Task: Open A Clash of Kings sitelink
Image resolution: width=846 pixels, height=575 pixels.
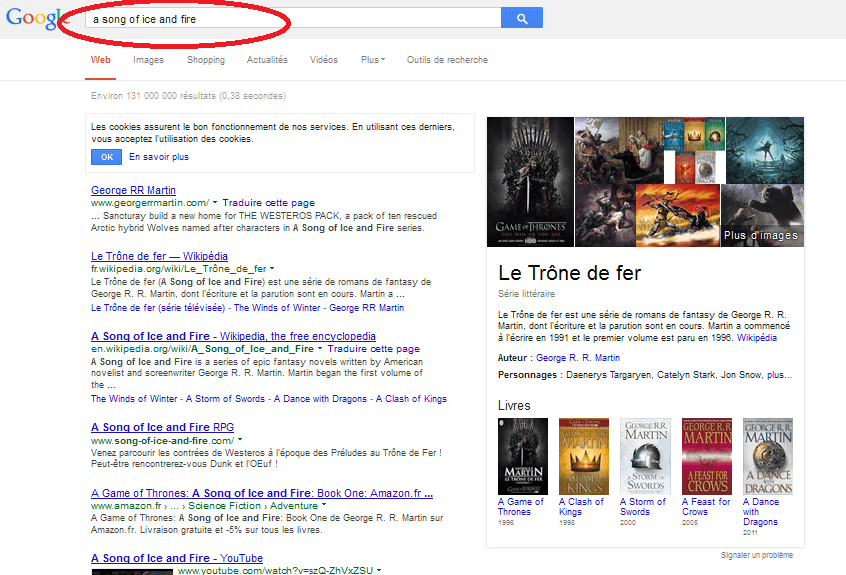Action: (411, 399)
